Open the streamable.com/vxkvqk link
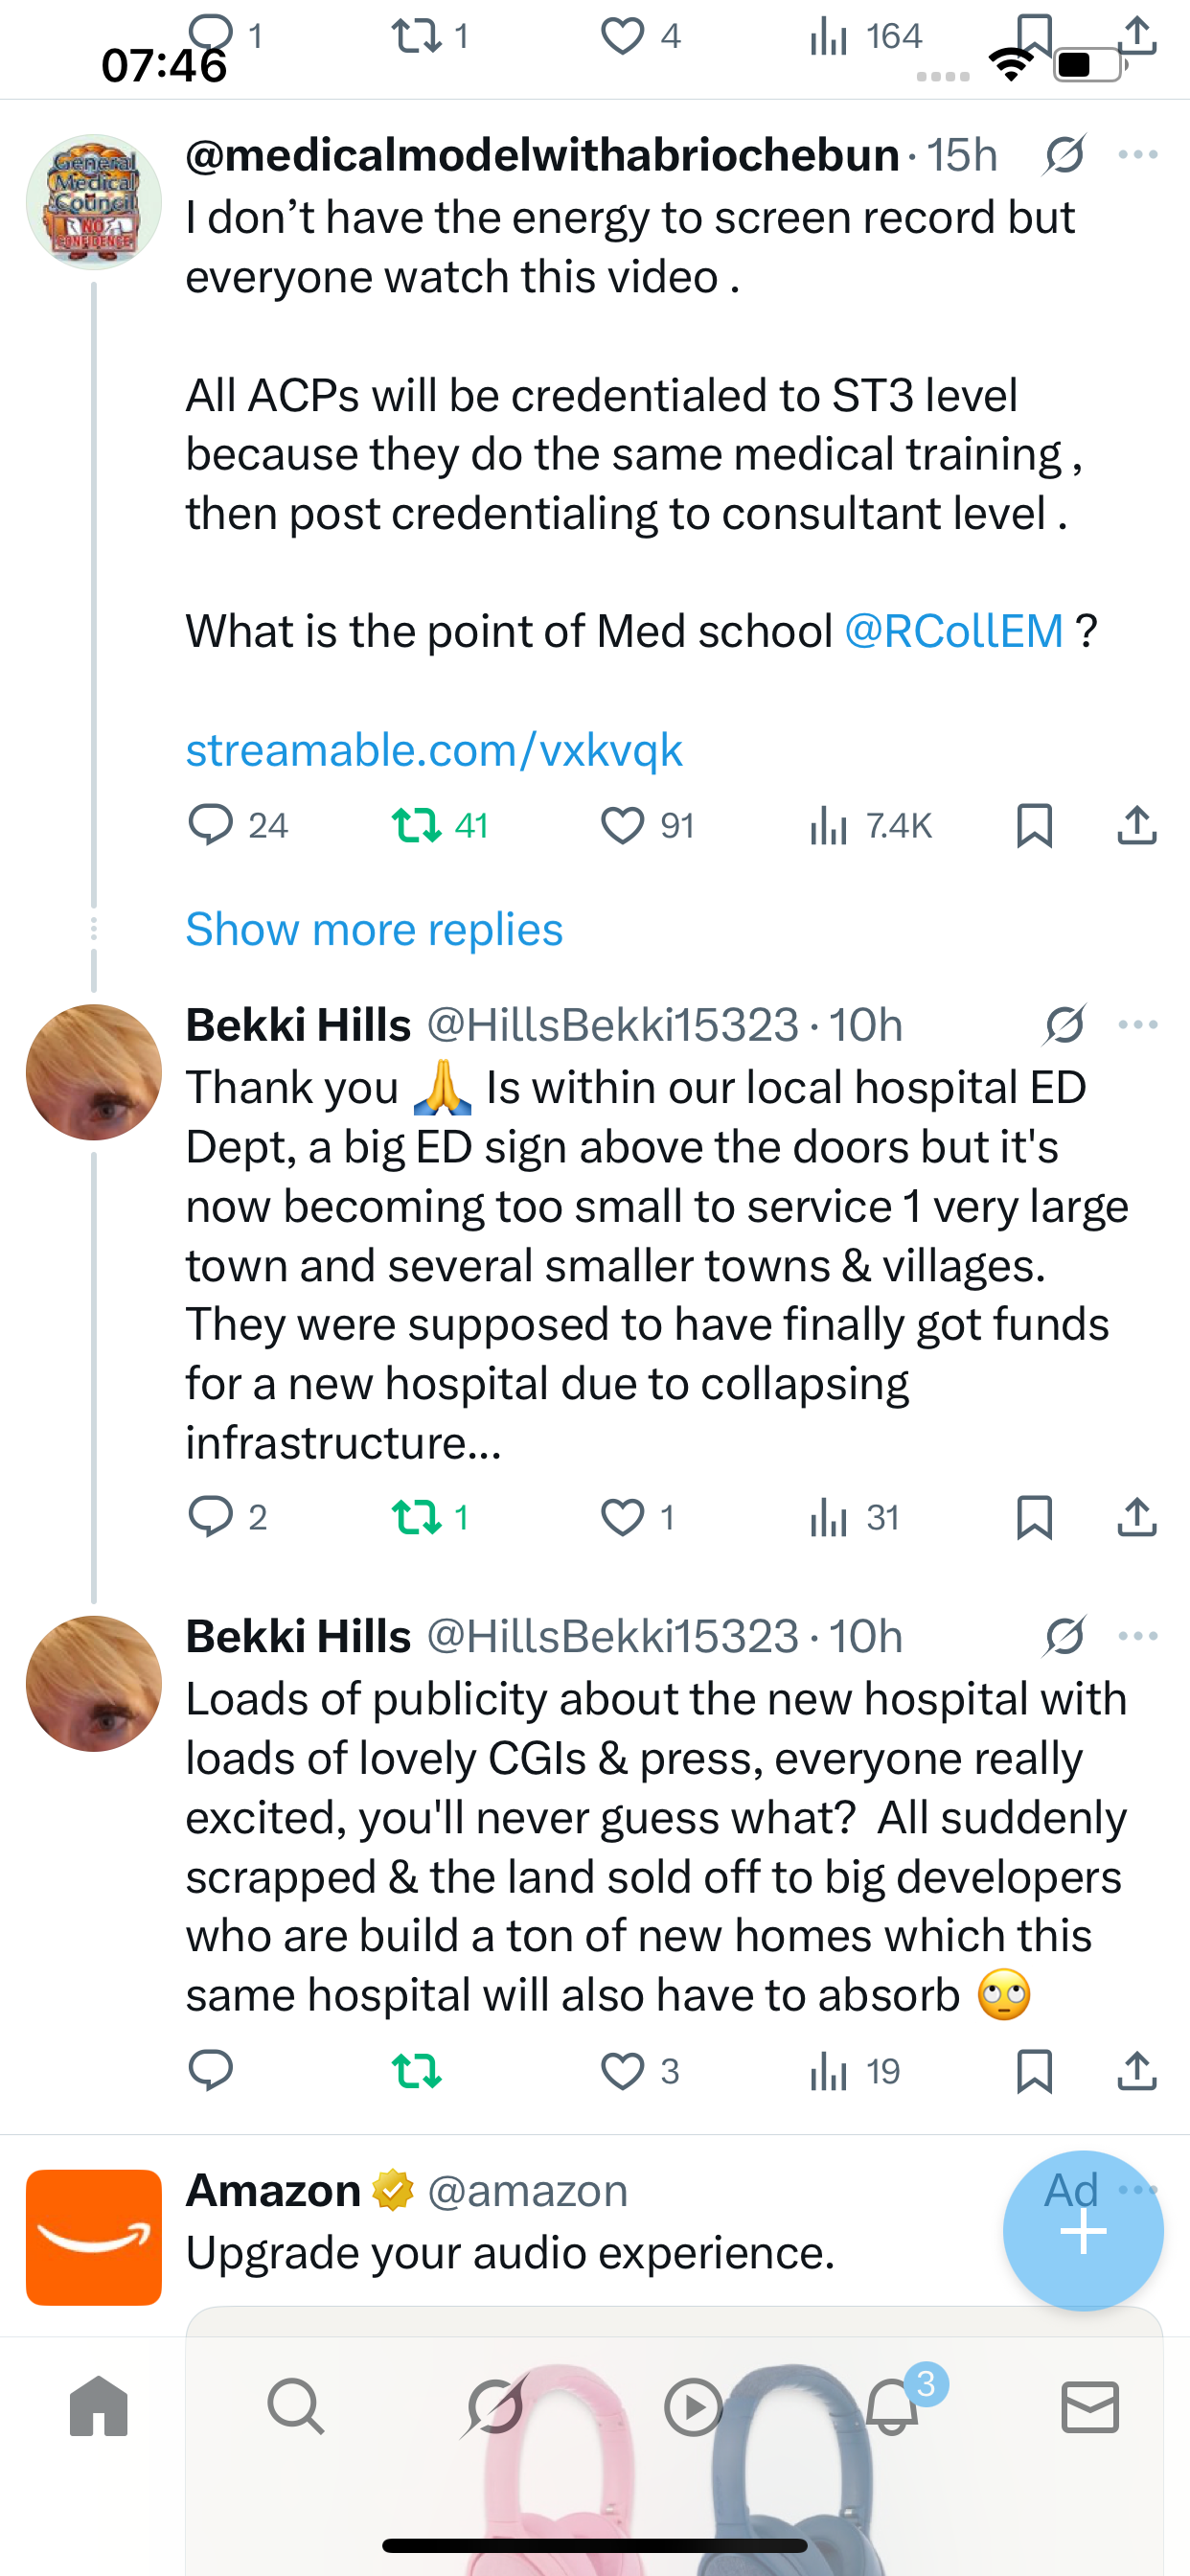This screenshot has width=1190, height=2576. tap(434, 750)
